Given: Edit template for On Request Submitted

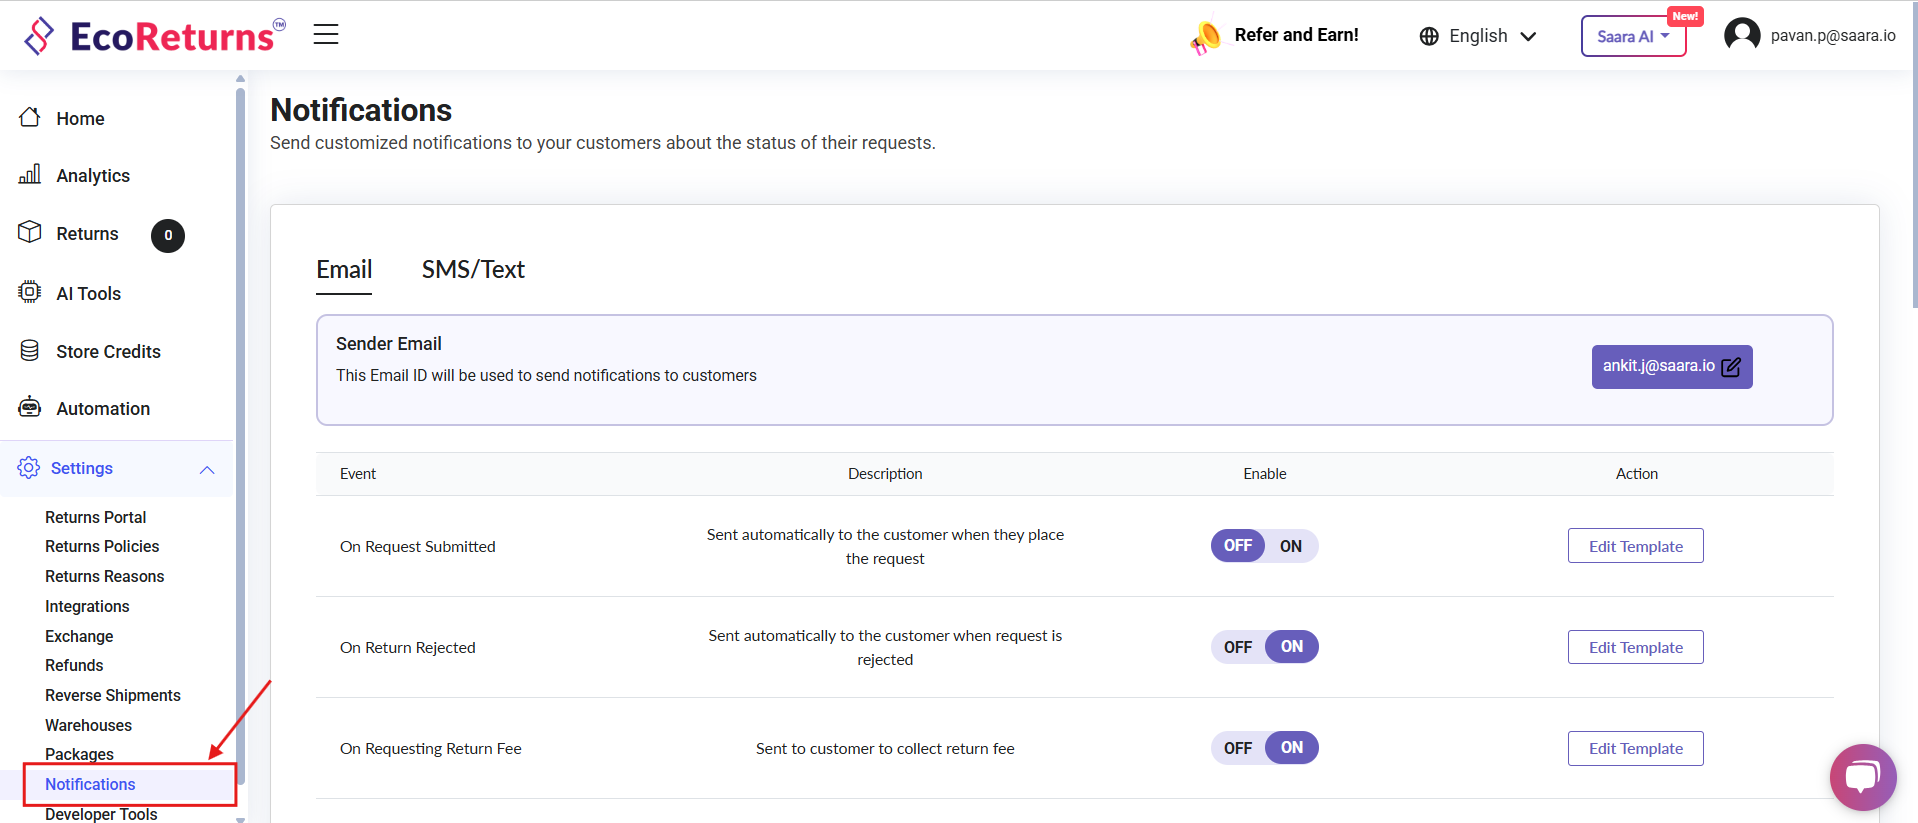Looking at the screenshot, I should click(x=1635, y=546).
